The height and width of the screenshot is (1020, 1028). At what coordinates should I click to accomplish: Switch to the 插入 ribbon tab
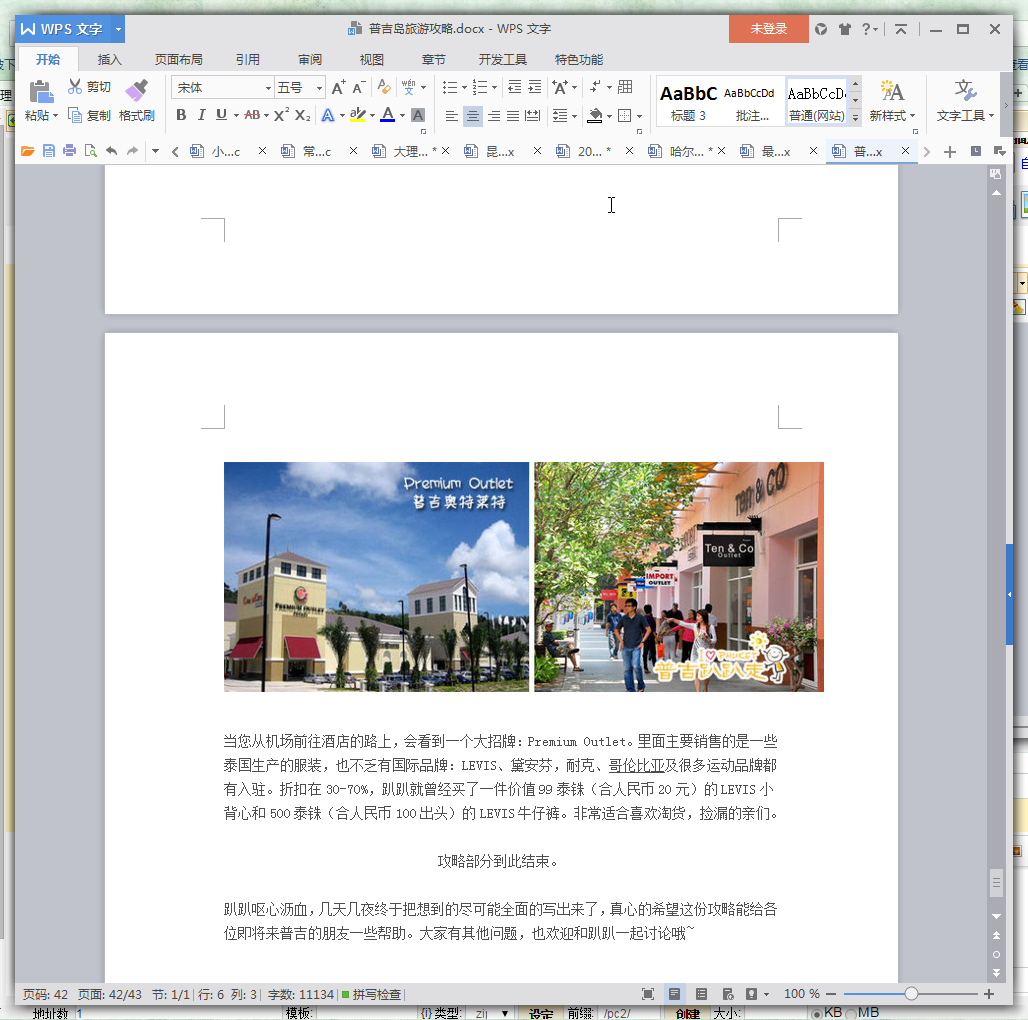click(109, 60)
